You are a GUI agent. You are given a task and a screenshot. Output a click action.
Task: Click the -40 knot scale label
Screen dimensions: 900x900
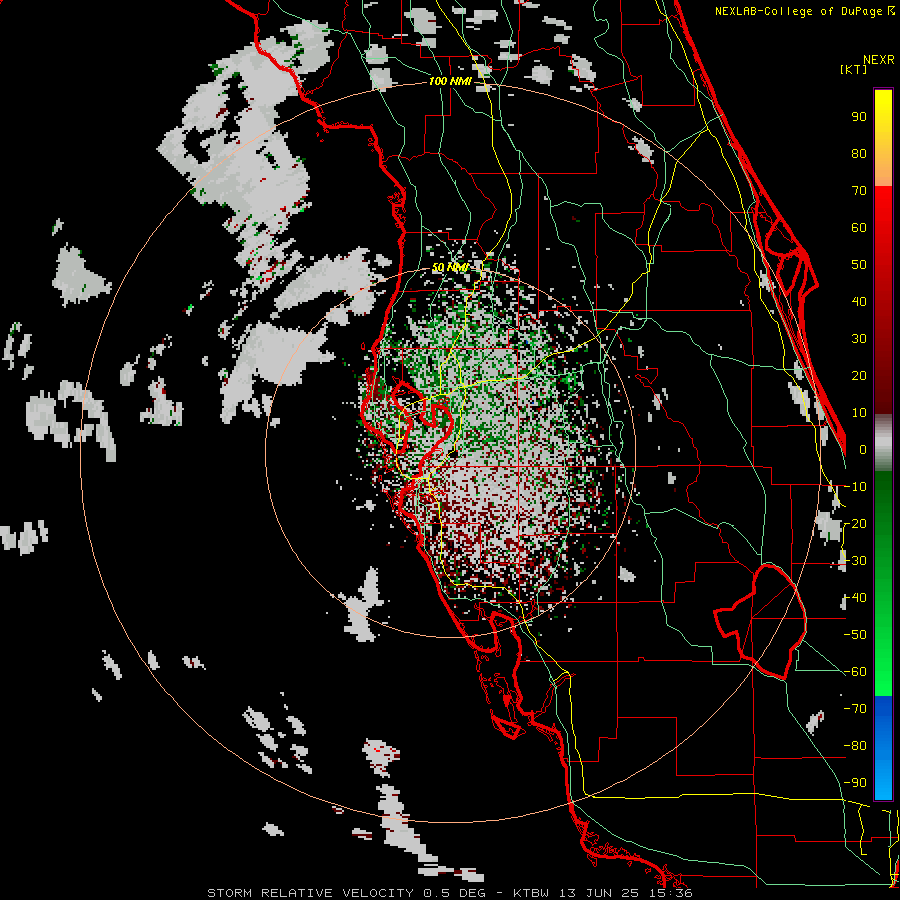[855, 598]
